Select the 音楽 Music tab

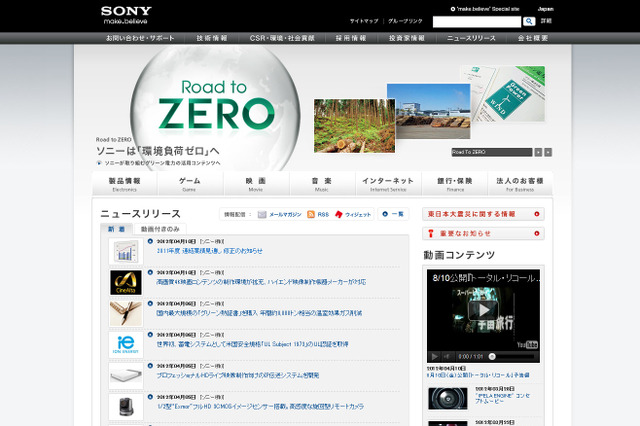322,184
